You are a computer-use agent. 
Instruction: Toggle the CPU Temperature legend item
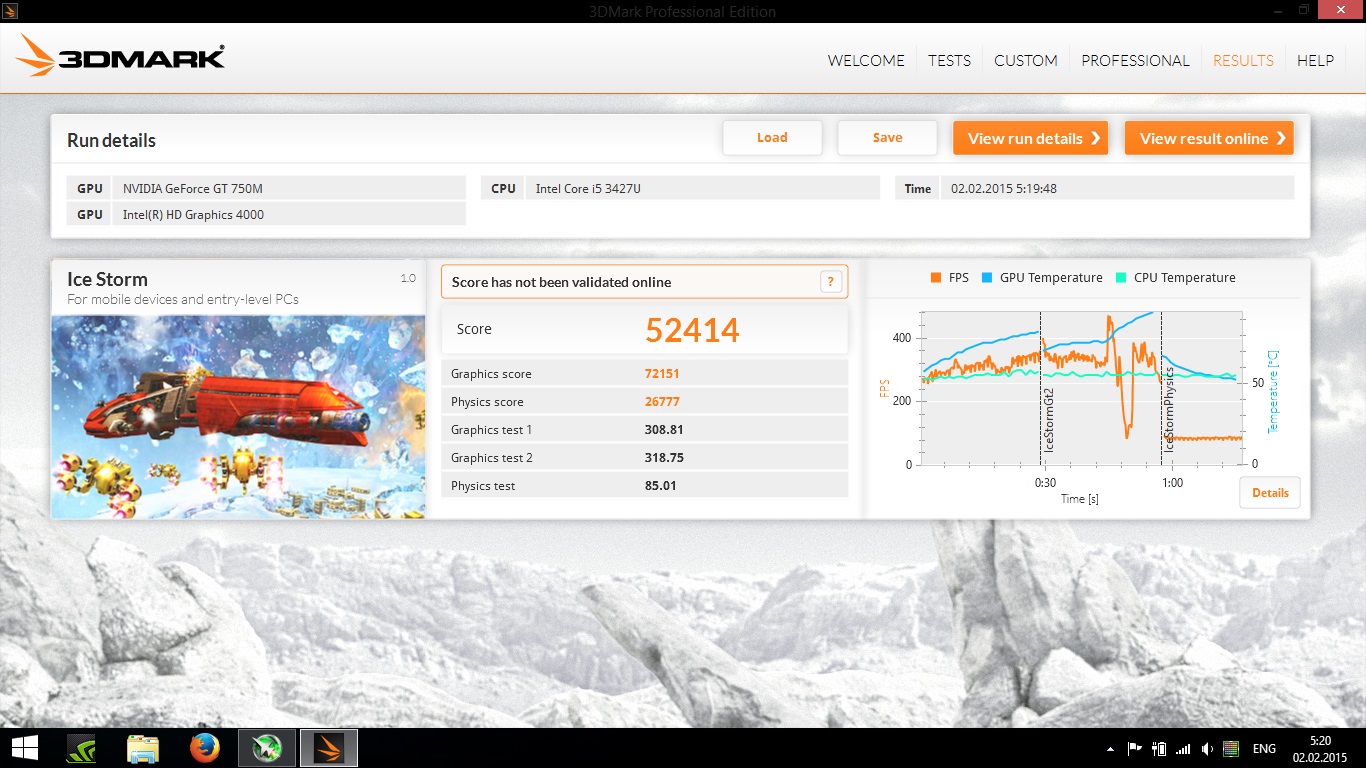point(1176,278)
